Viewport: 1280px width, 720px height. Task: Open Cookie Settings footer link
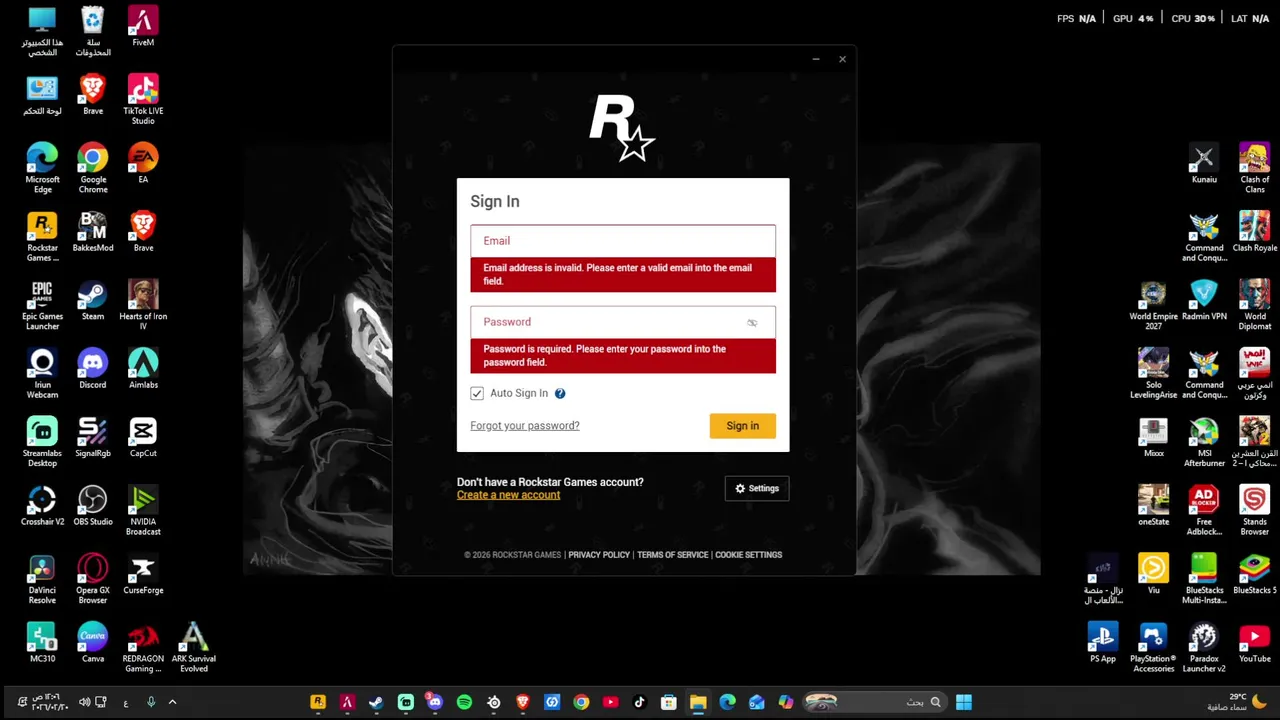748,555
